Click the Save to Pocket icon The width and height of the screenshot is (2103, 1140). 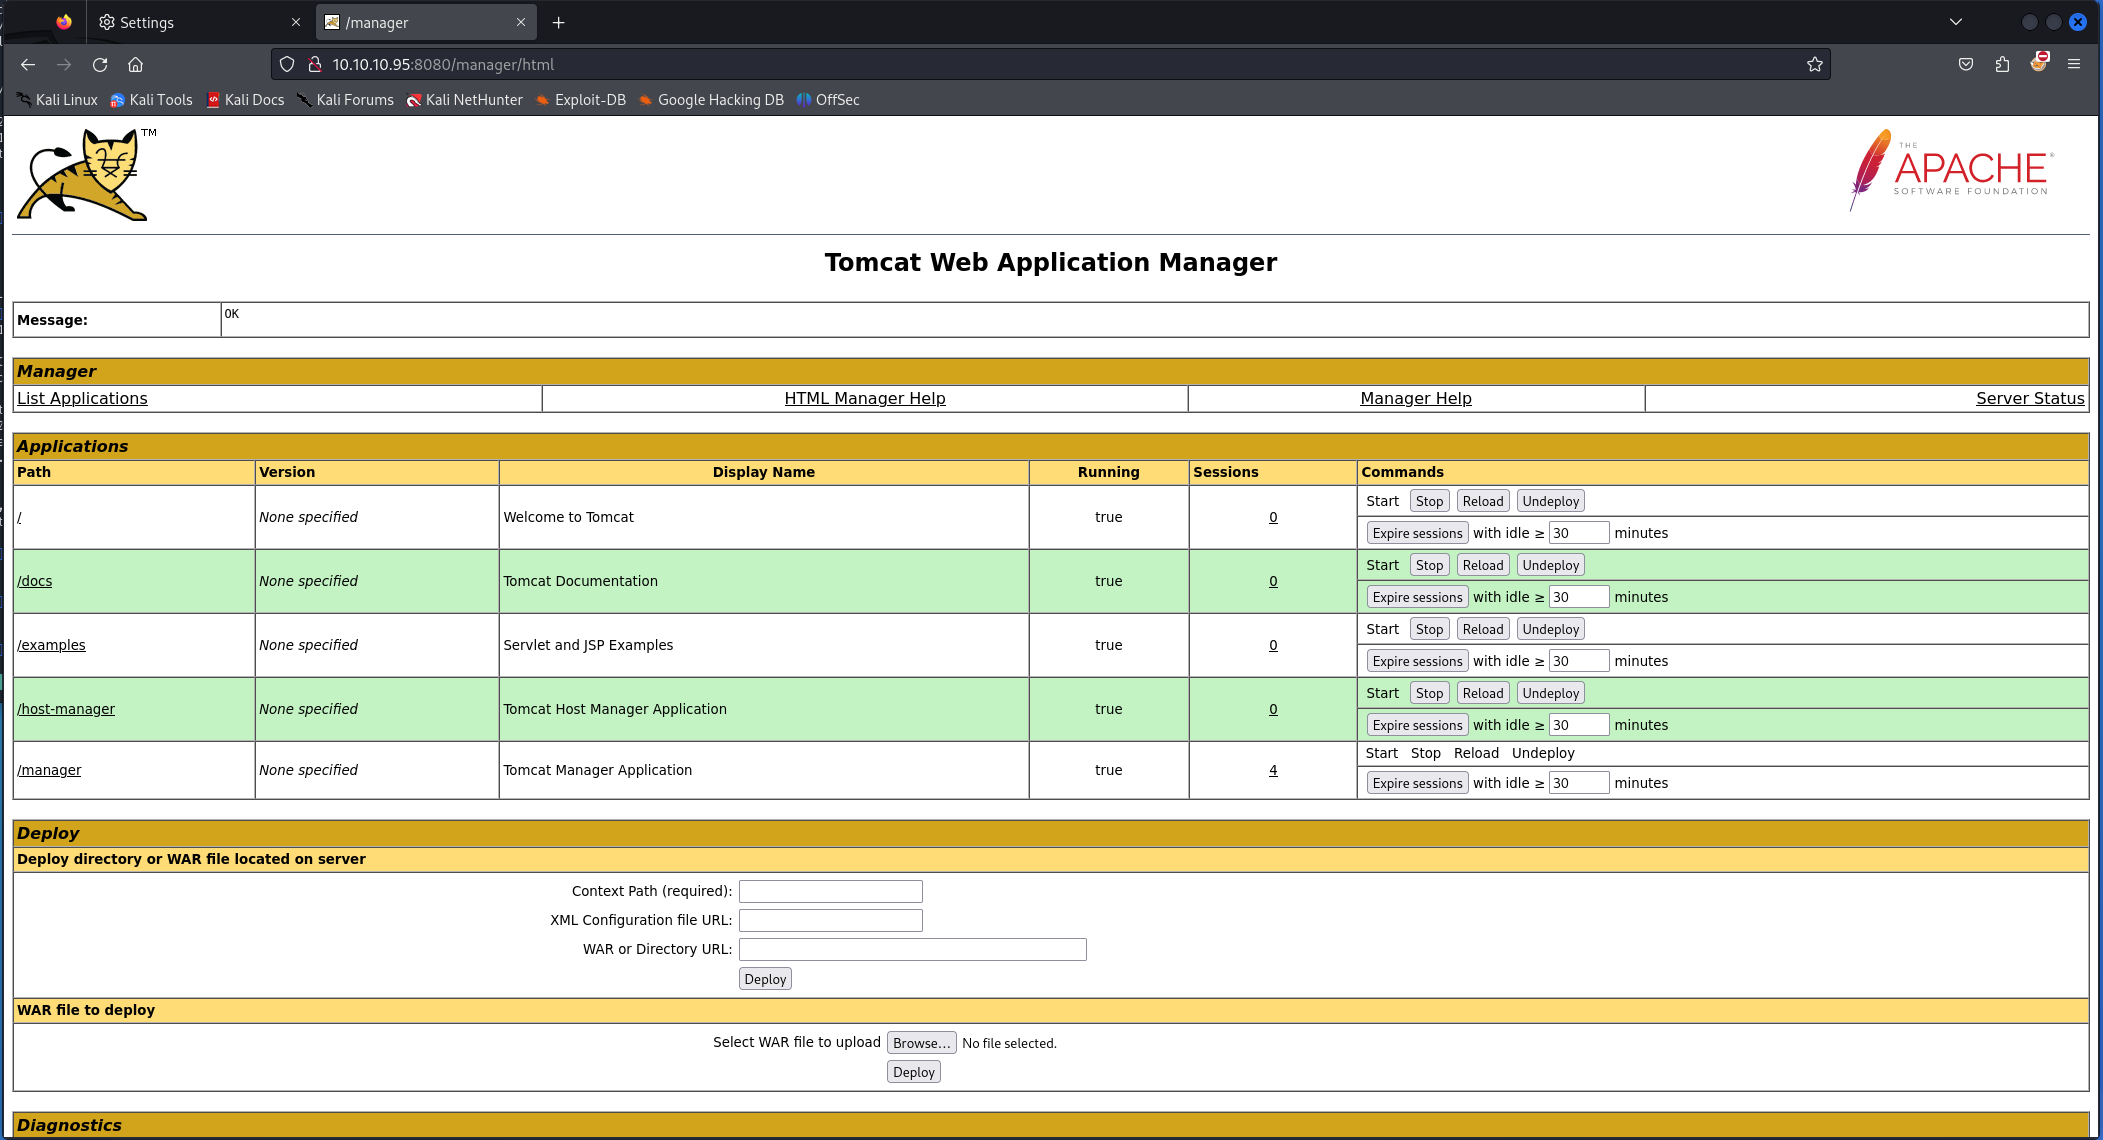1966,65
